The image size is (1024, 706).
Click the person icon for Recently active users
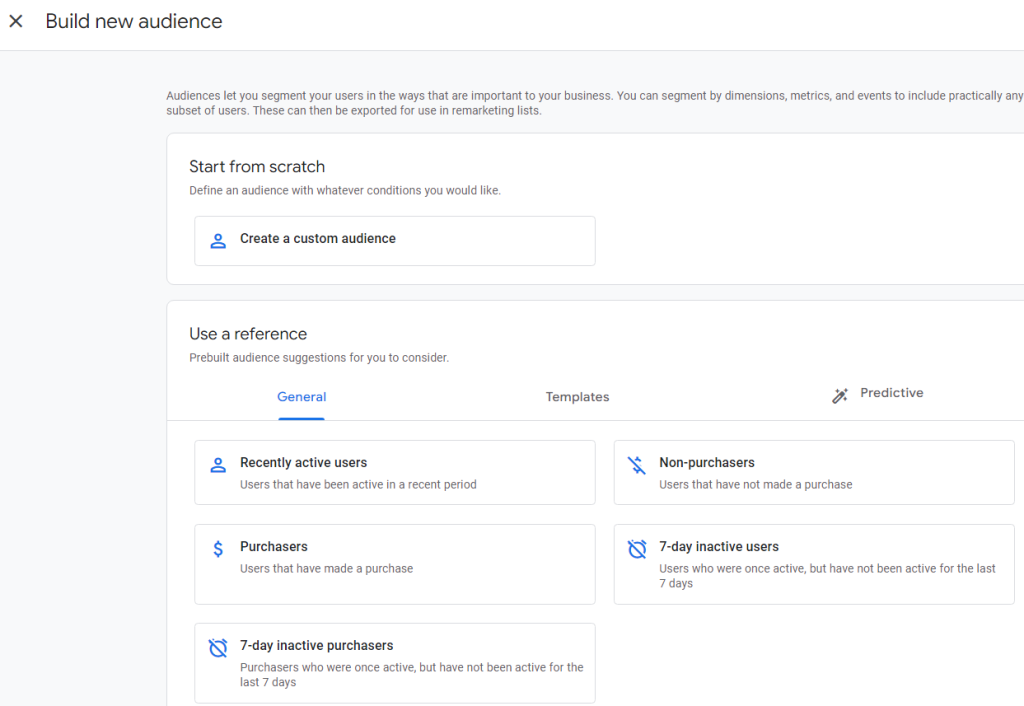coord(218,465)
